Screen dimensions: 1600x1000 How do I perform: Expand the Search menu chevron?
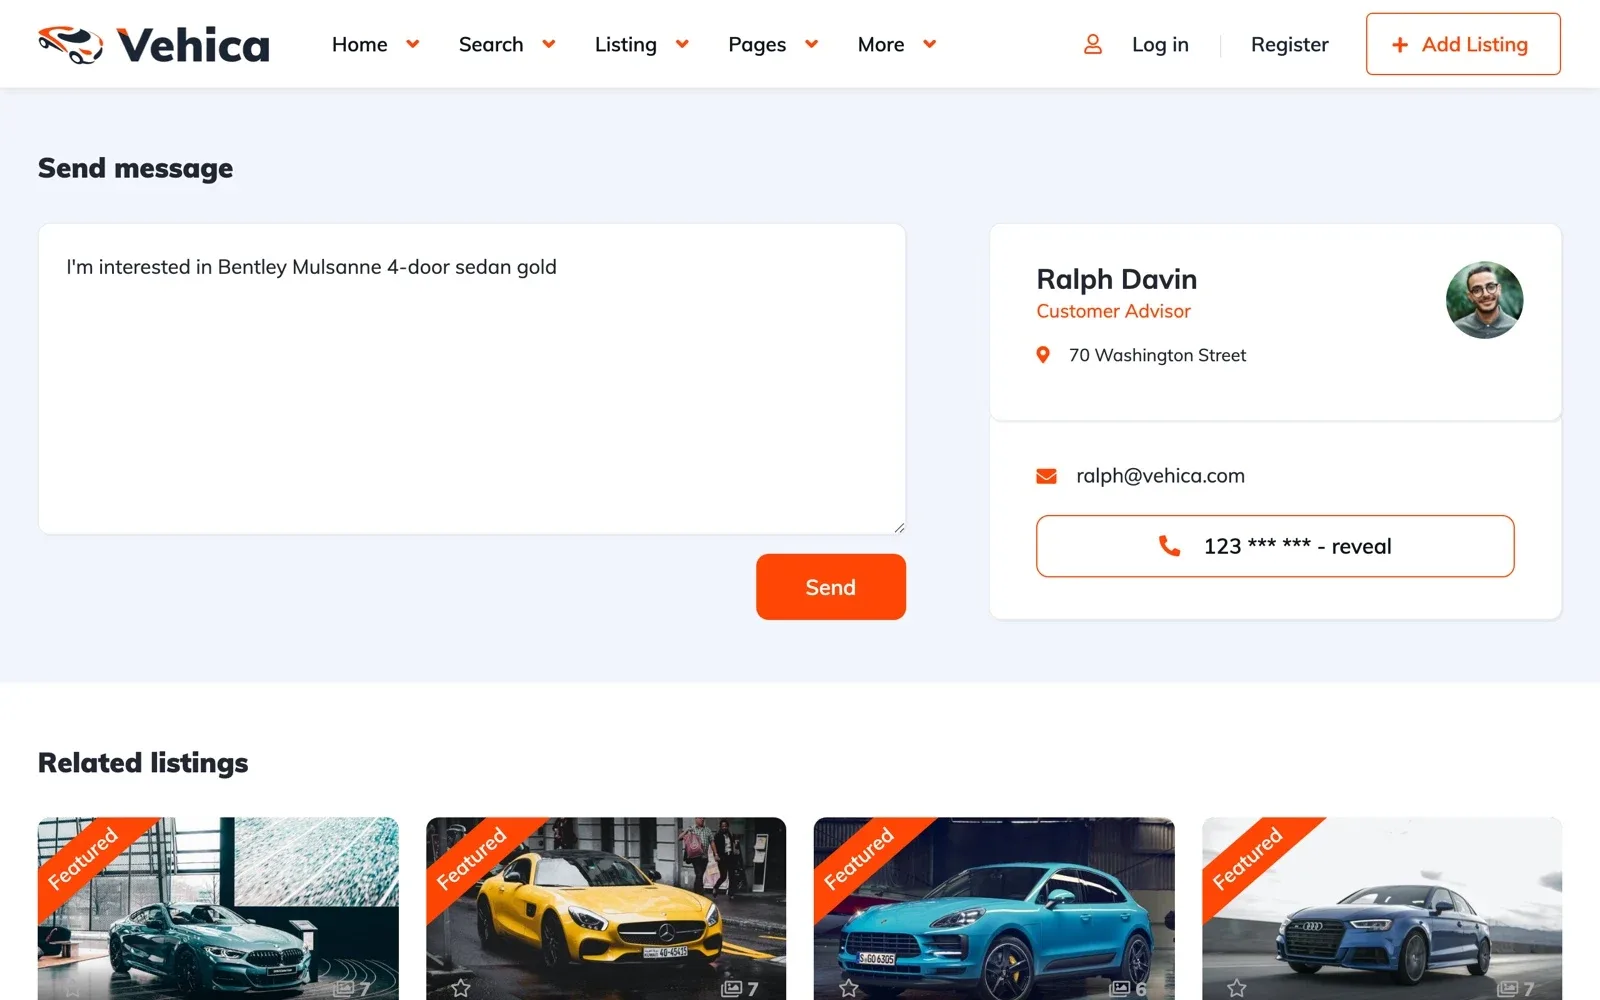pos(549,44)
